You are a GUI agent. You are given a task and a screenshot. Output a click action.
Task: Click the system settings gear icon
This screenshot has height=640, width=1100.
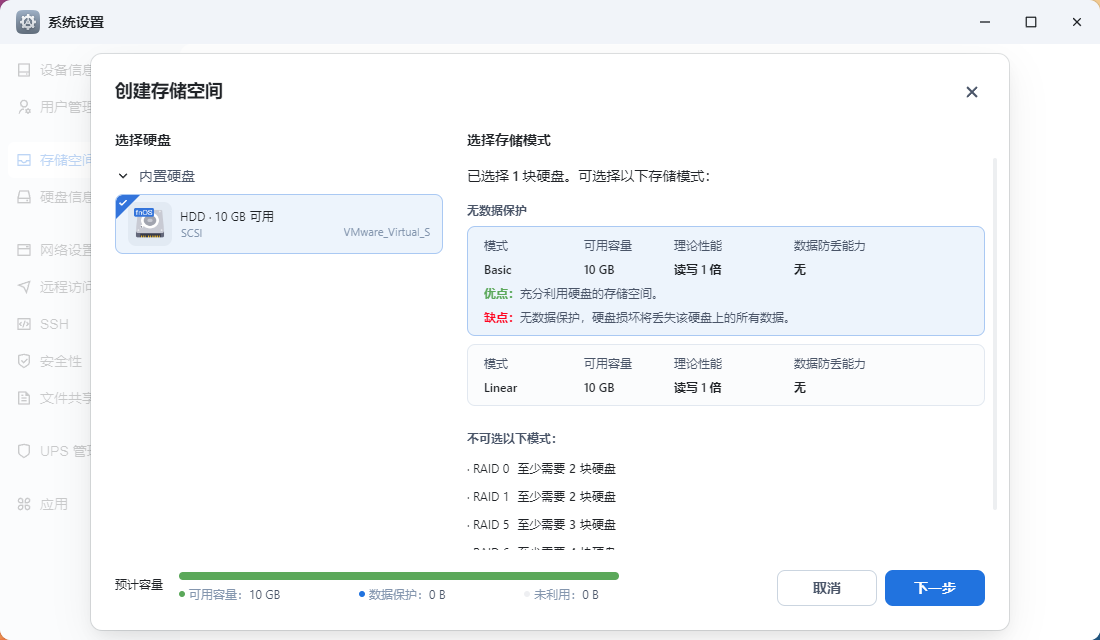(28, 22)
